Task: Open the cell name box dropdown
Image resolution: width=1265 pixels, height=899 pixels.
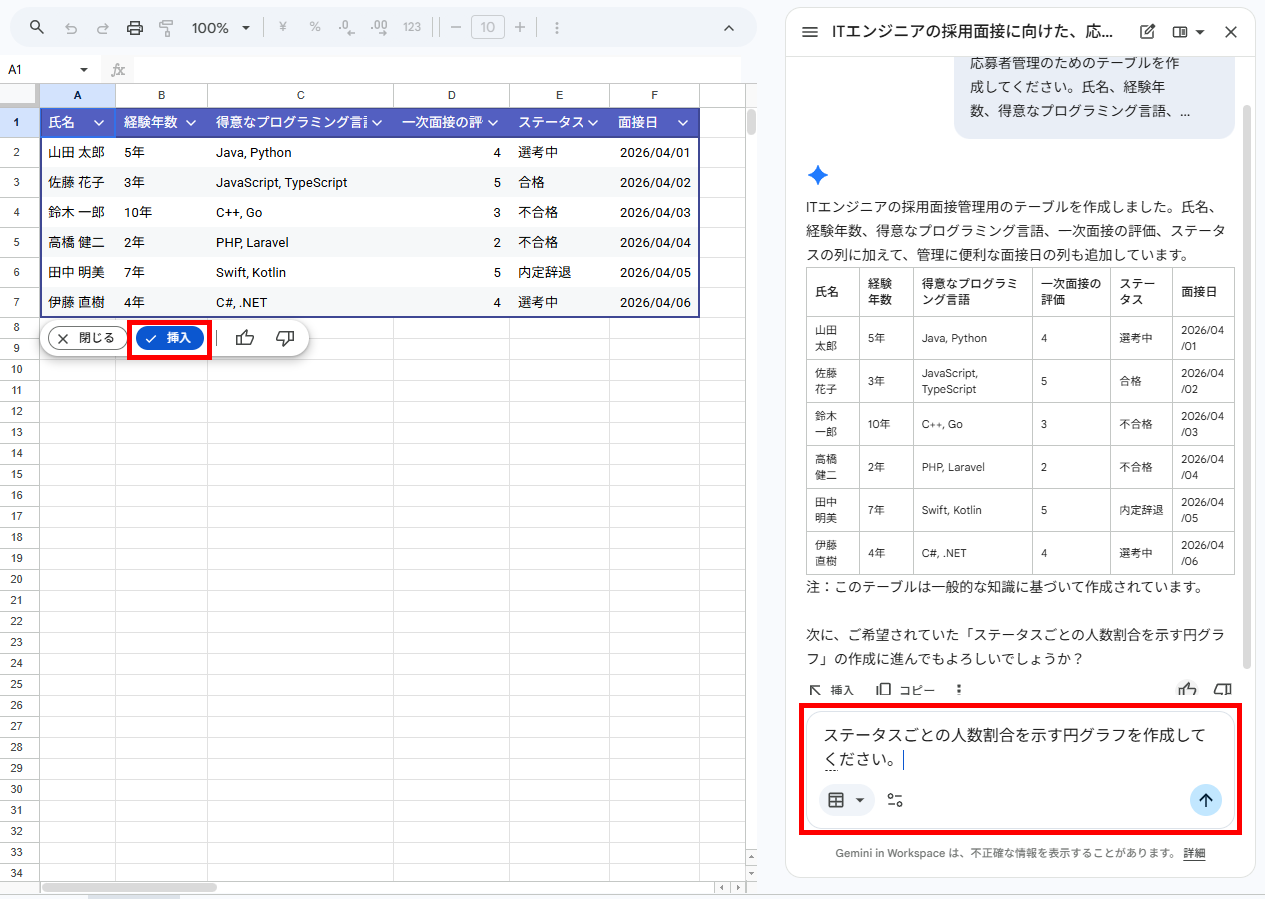Action: 84,70
